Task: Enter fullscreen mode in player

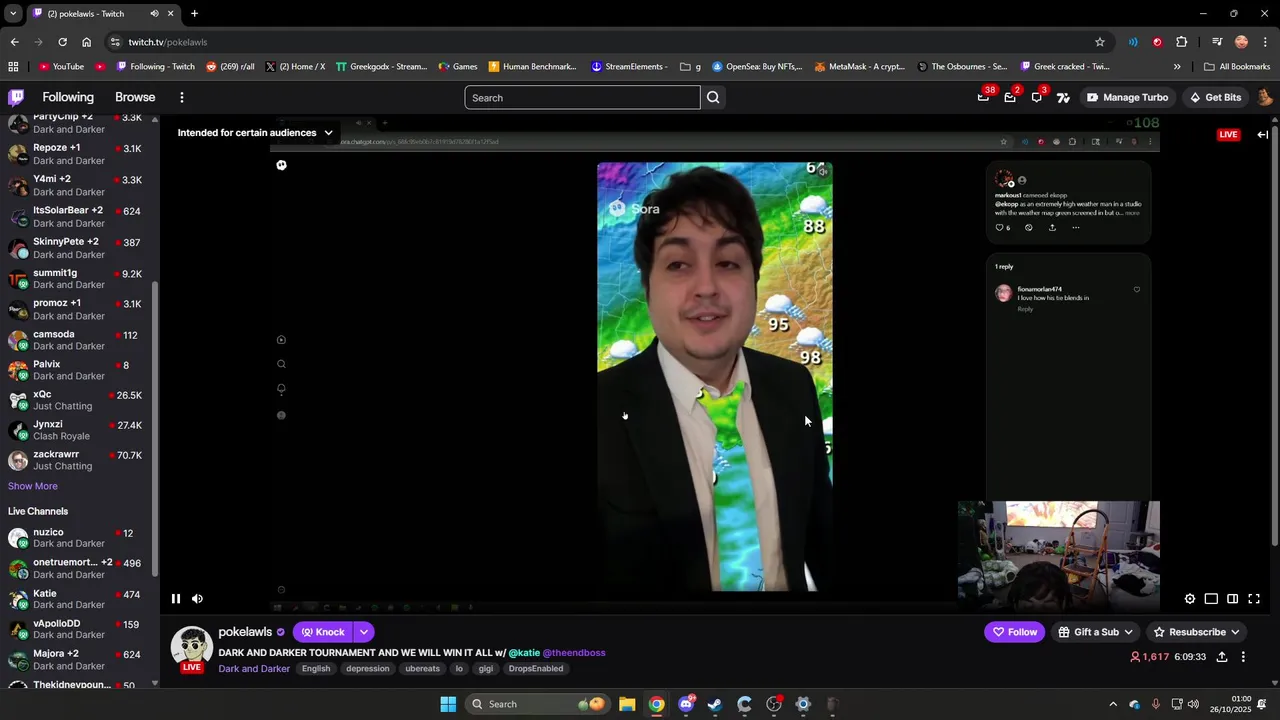Action: (1254, 599)
